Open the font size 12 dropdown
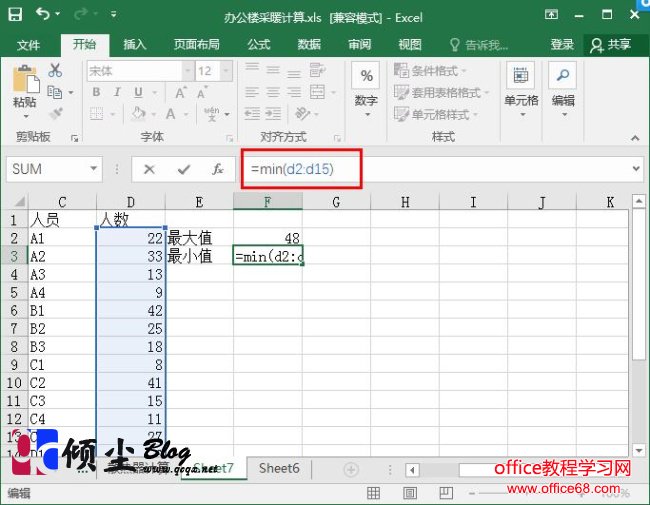The width and height of the screenshot is (650, 505). tap(226, 71)
